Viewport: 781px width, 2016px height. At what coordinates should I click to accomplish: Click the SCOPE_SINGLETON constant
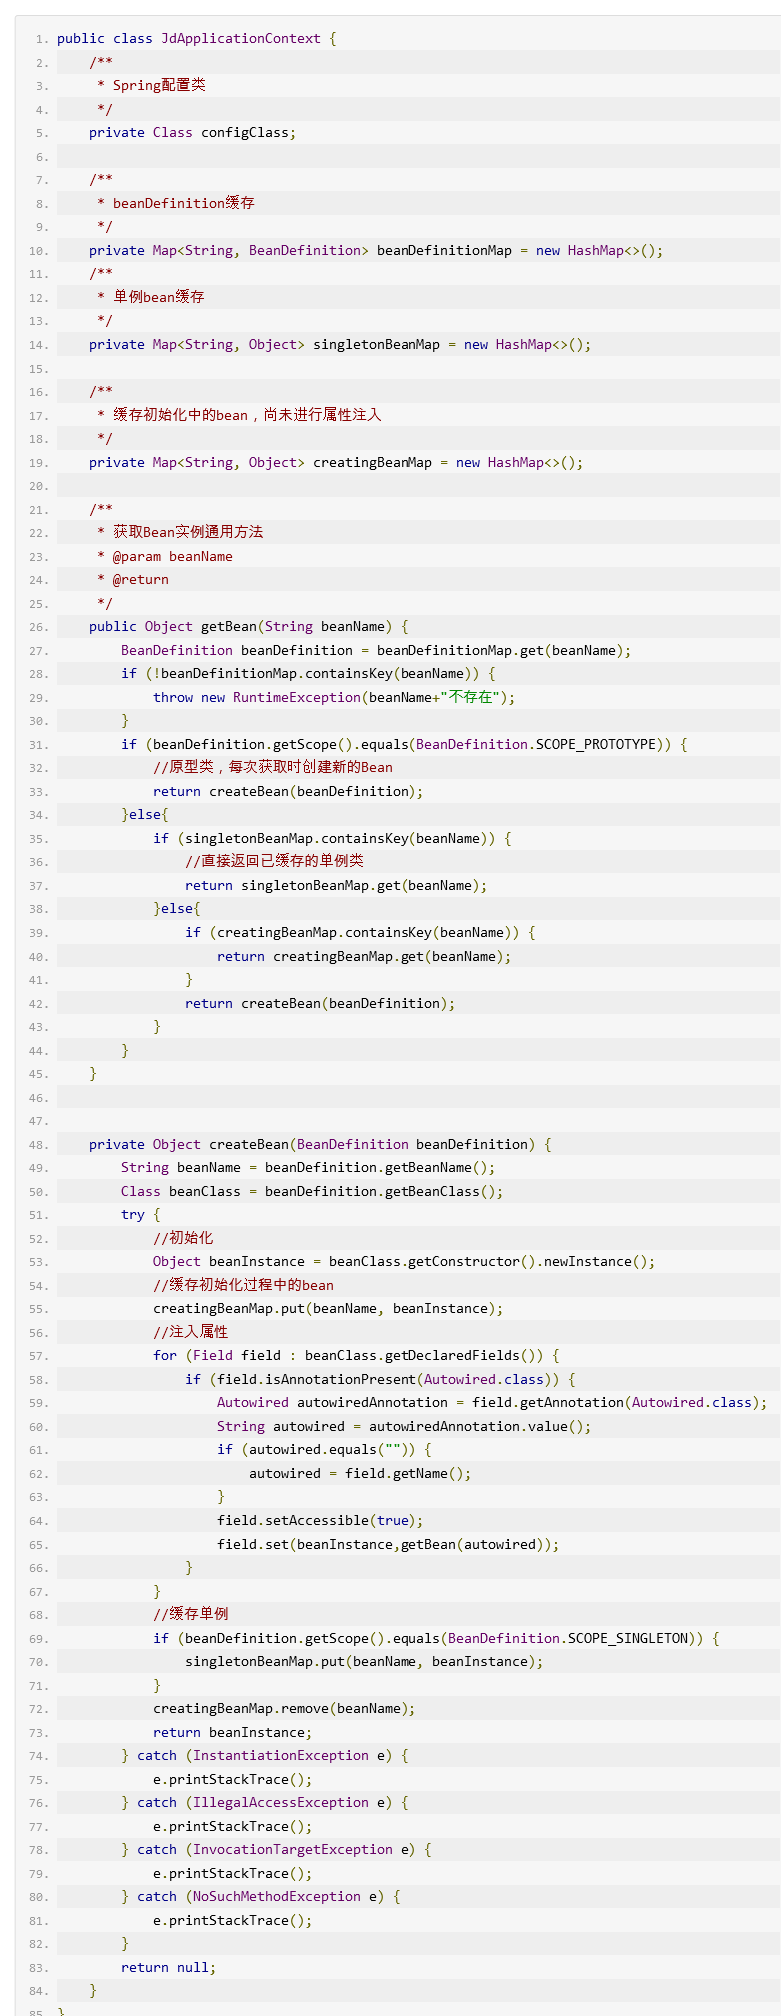point(628,1639)
